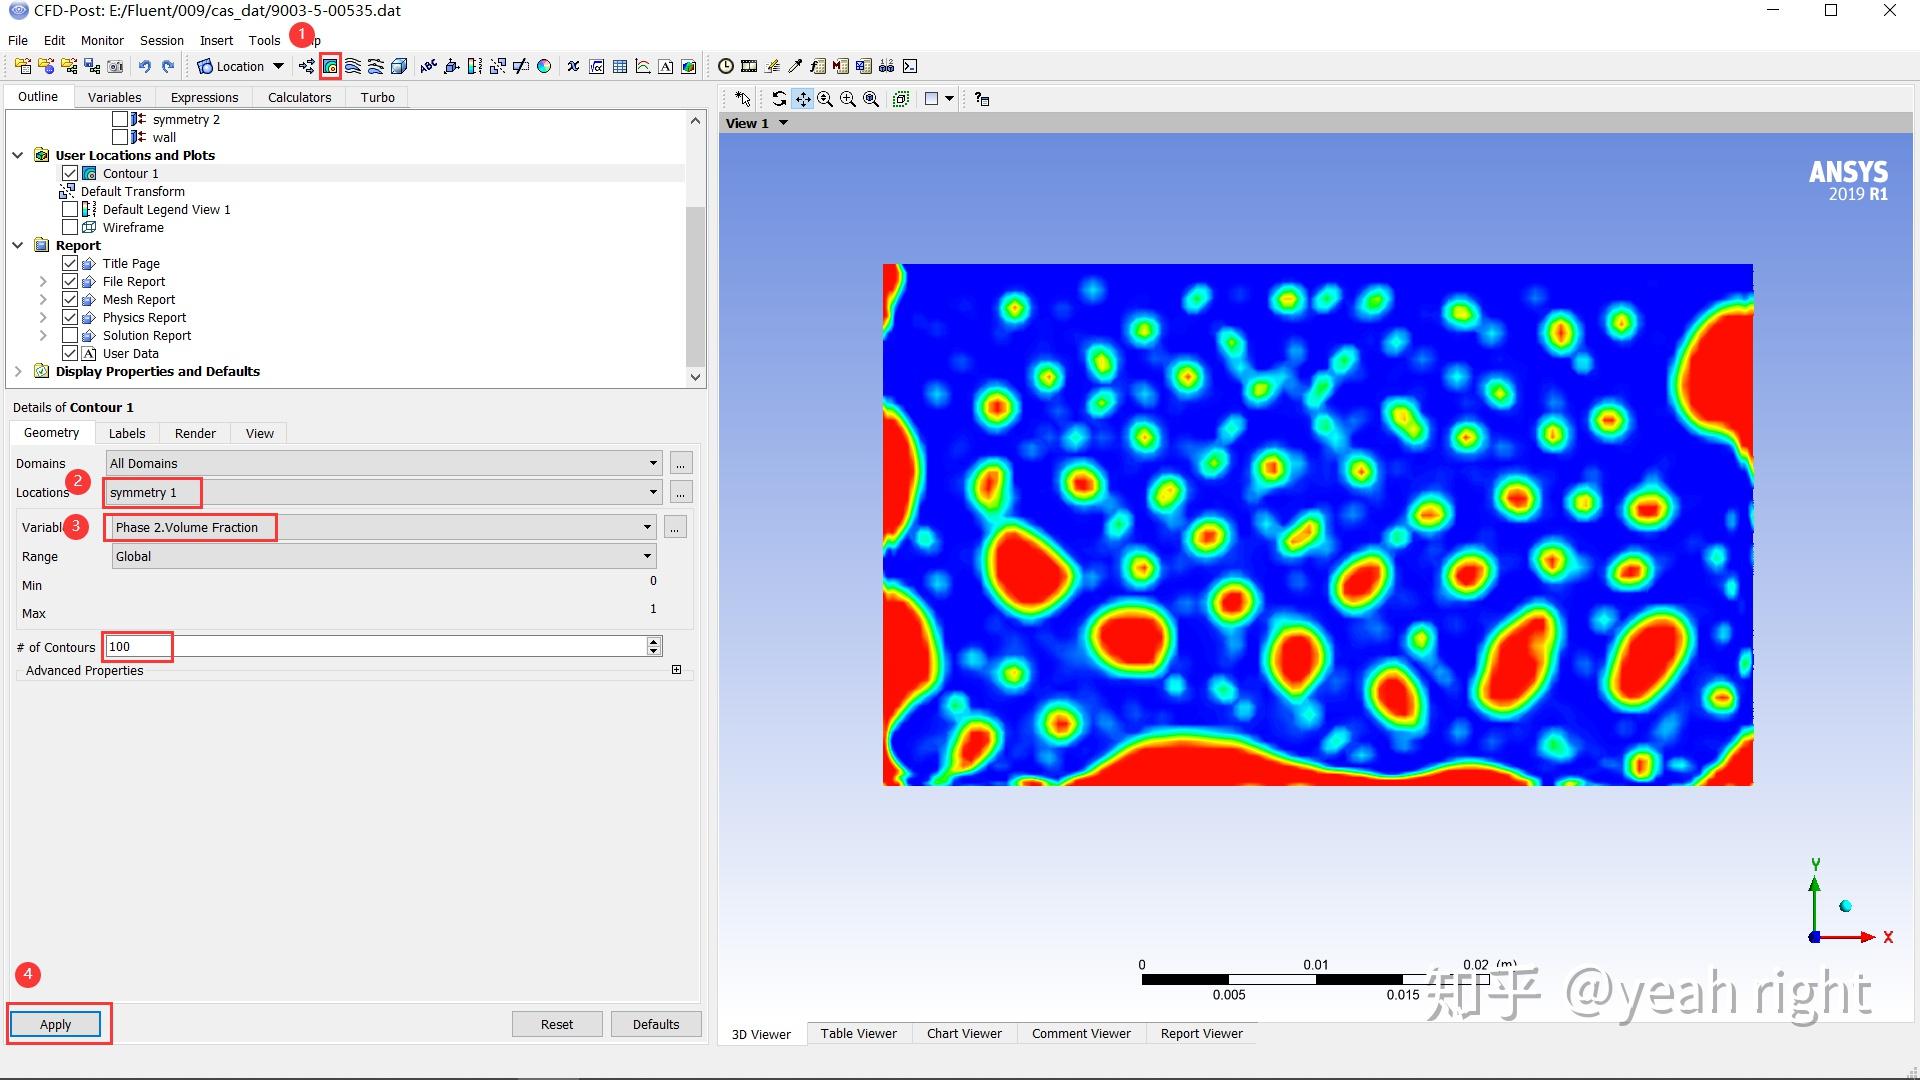Image resolution: width=1920 pixels, height=1080 pixels.
Task: Click the Timestep Selector clock icon
Action: click(x=726, y=67)
